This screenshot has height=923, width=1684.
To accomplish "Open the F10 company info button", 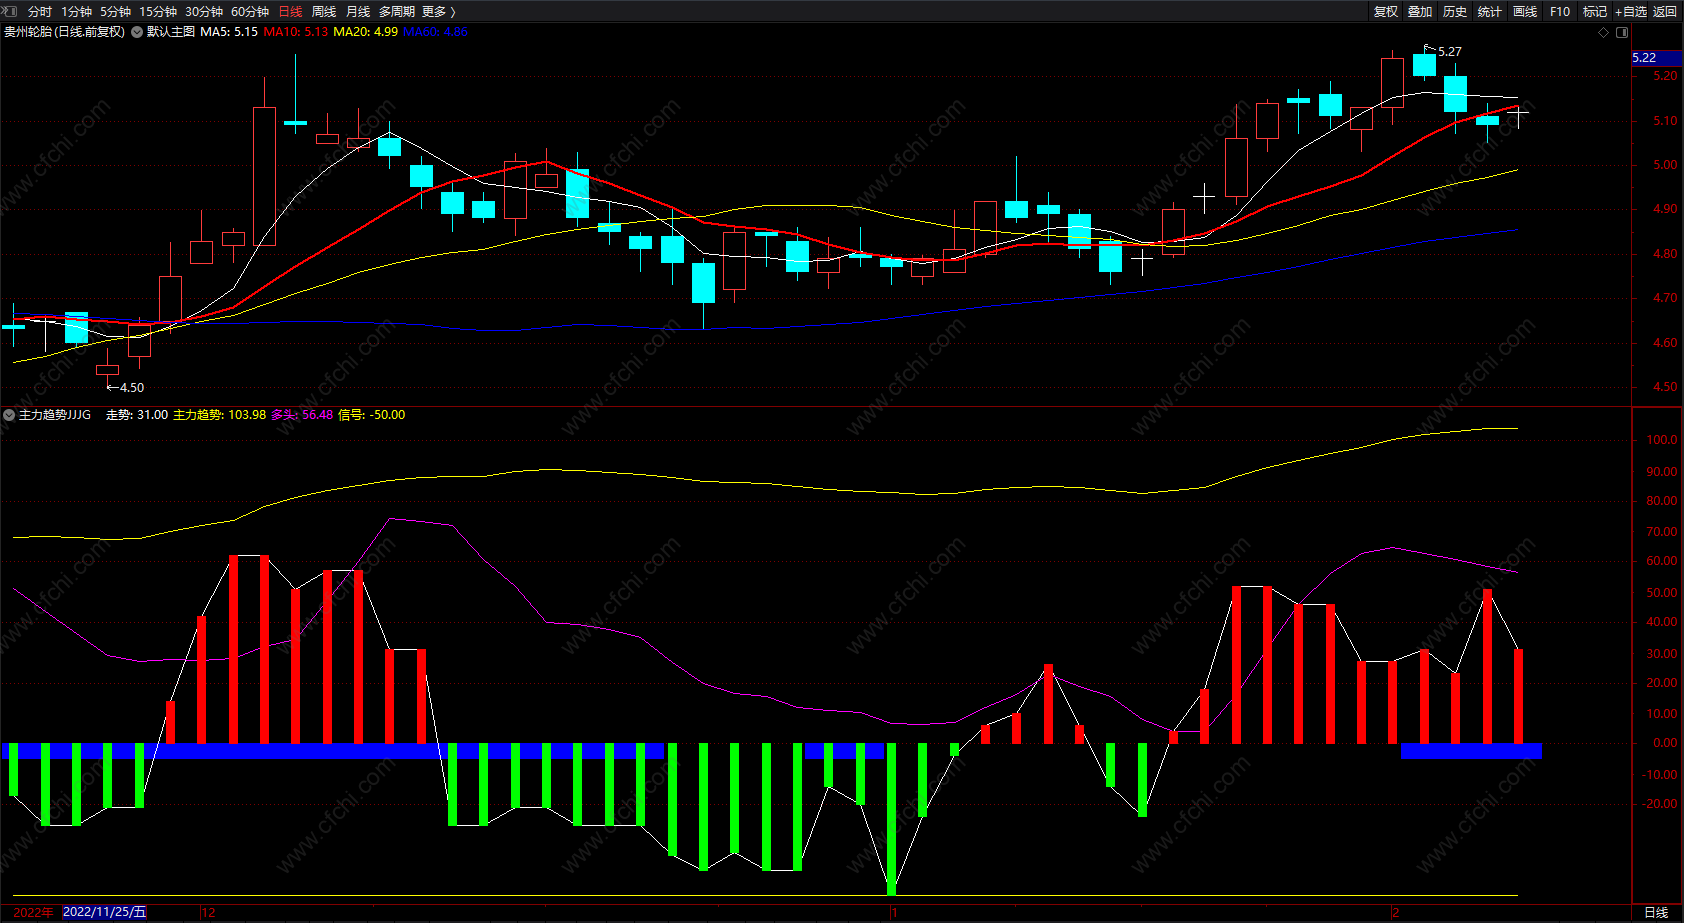I will coord(1560,12).
